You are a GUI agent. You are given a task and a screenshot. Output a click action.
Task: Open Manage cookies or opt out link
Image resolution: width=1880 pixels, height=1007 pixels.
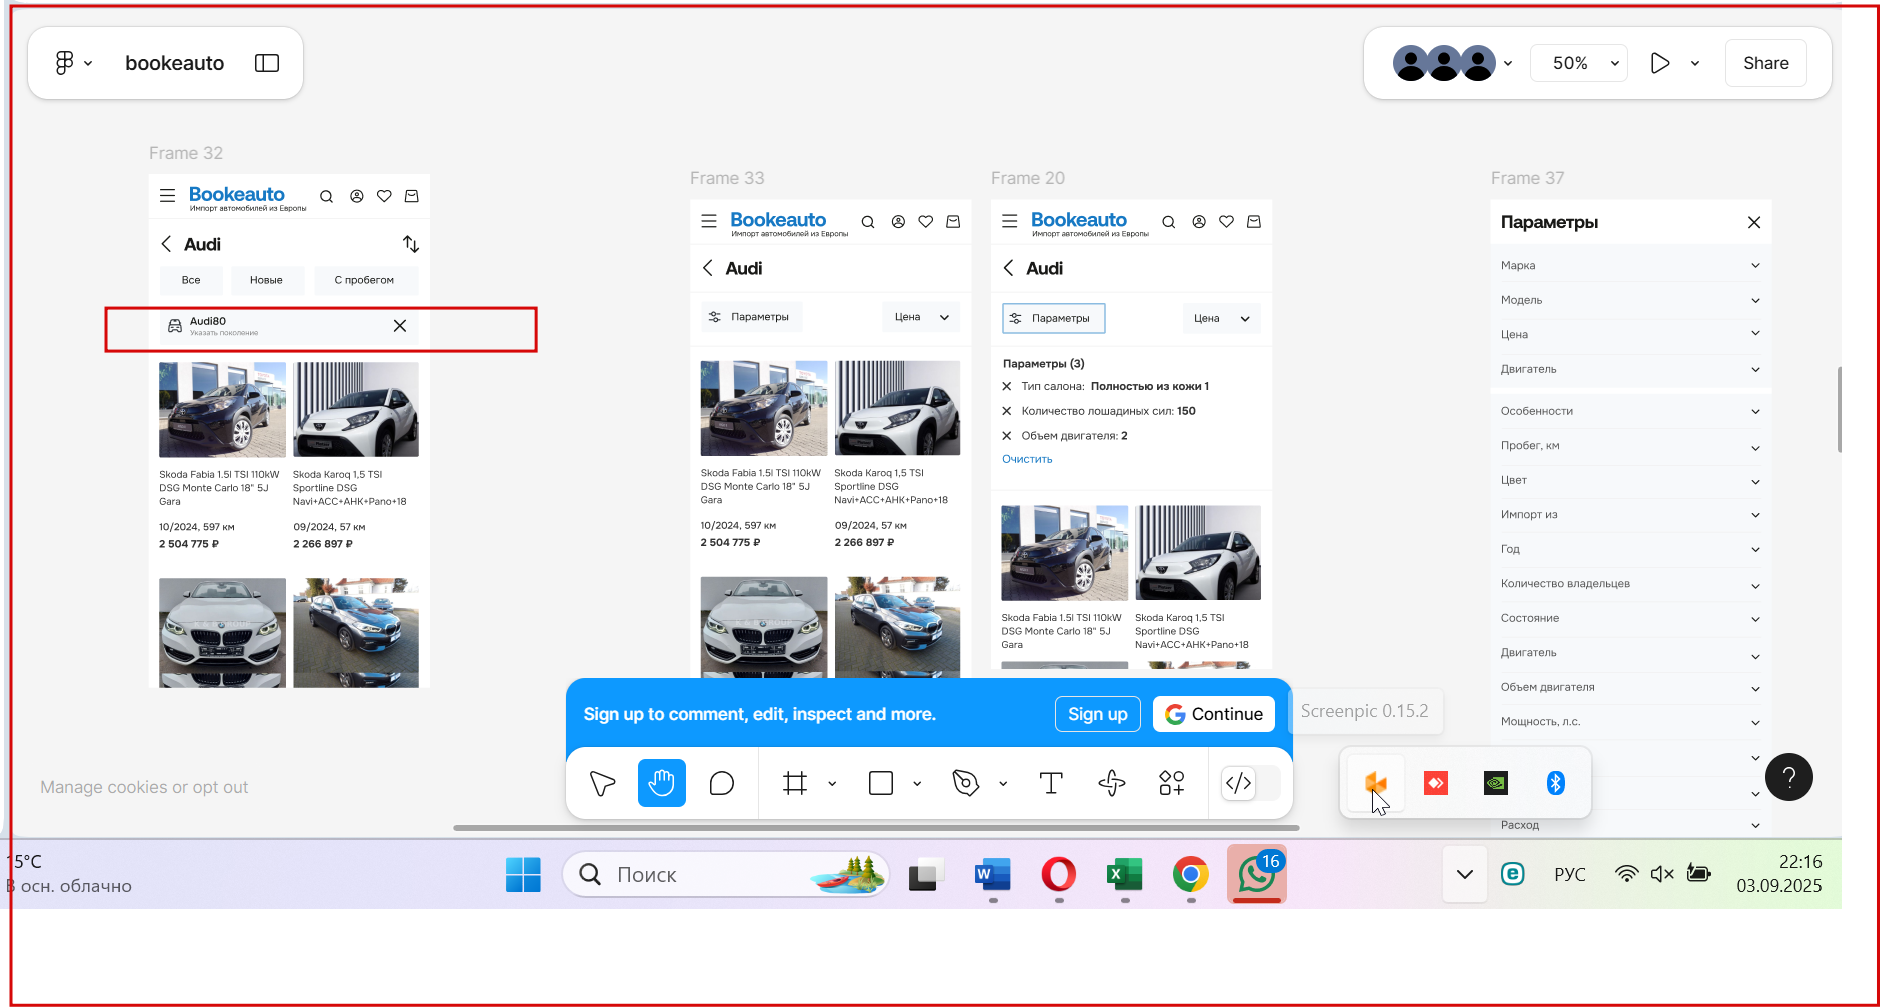(144, 787)
